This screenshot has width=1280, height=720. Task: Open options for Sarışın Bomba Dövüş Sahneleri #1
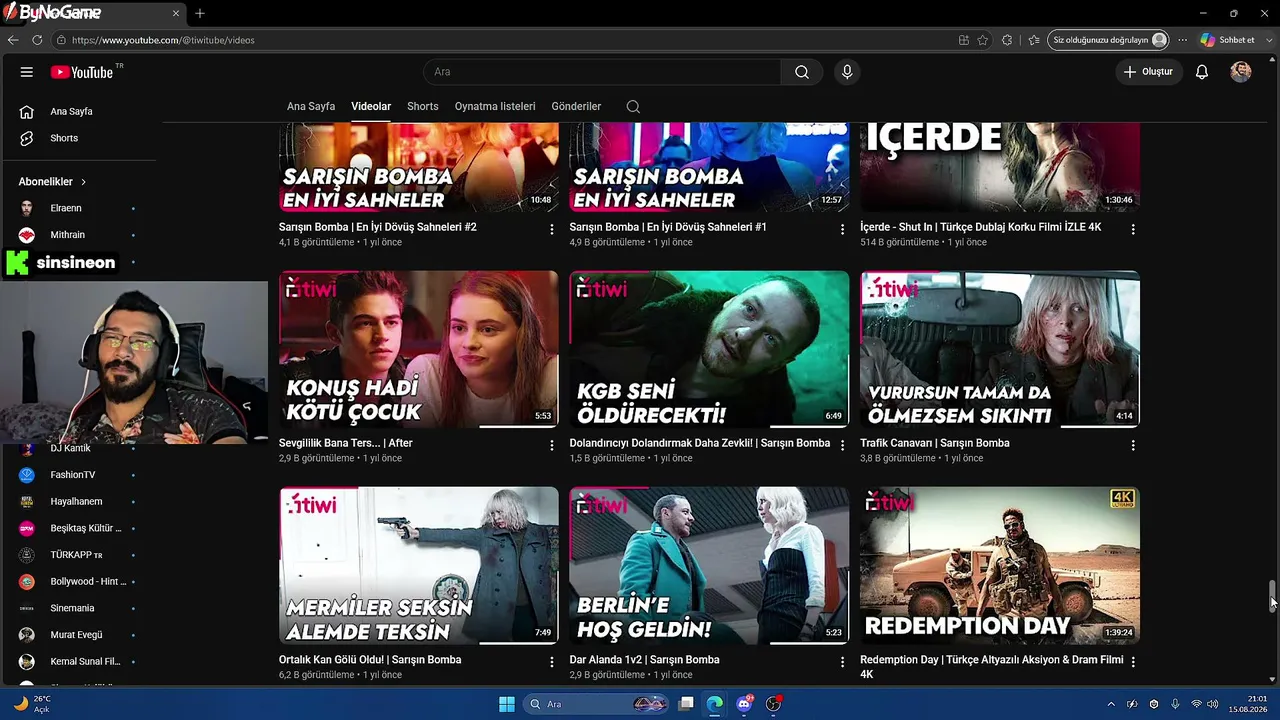(x=842, y=229)
